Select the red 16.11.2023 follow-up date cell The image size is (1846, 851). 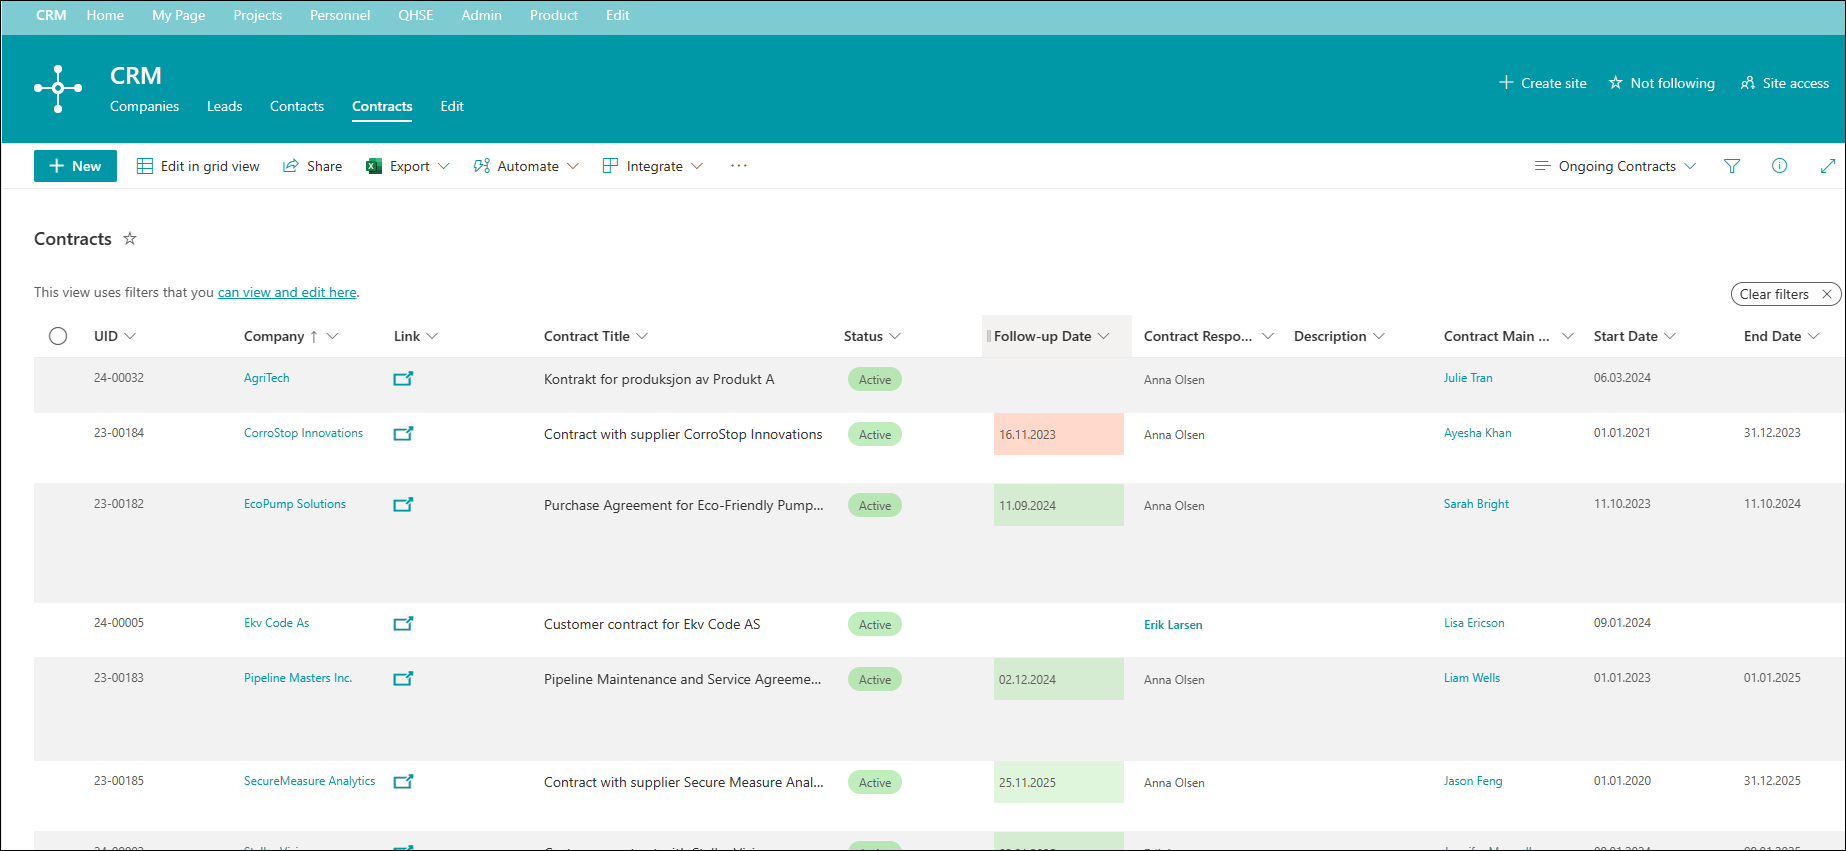1058,434
